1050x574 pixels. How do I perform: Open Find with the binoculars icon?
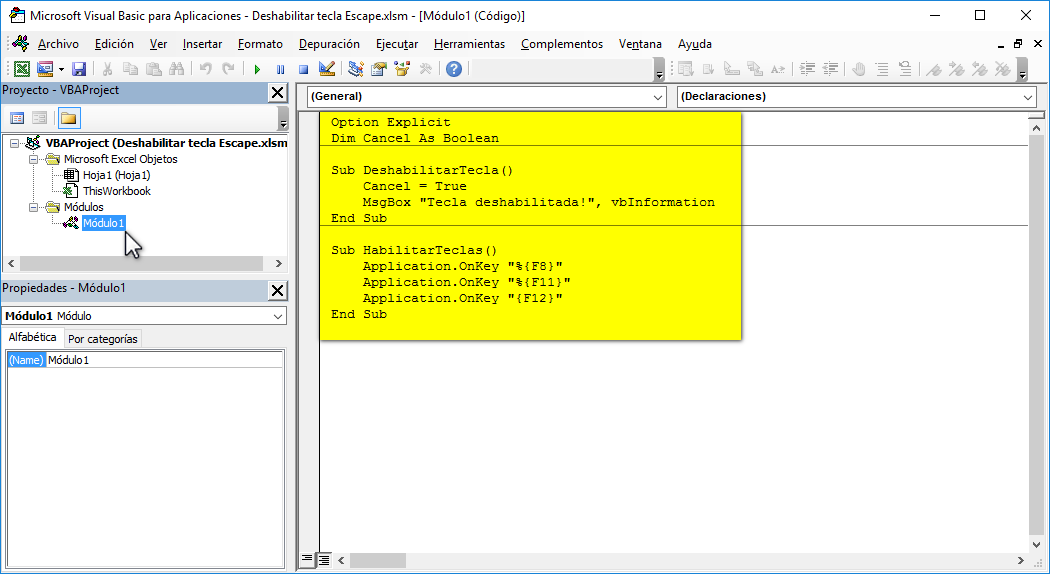click(x=177, y=69)
